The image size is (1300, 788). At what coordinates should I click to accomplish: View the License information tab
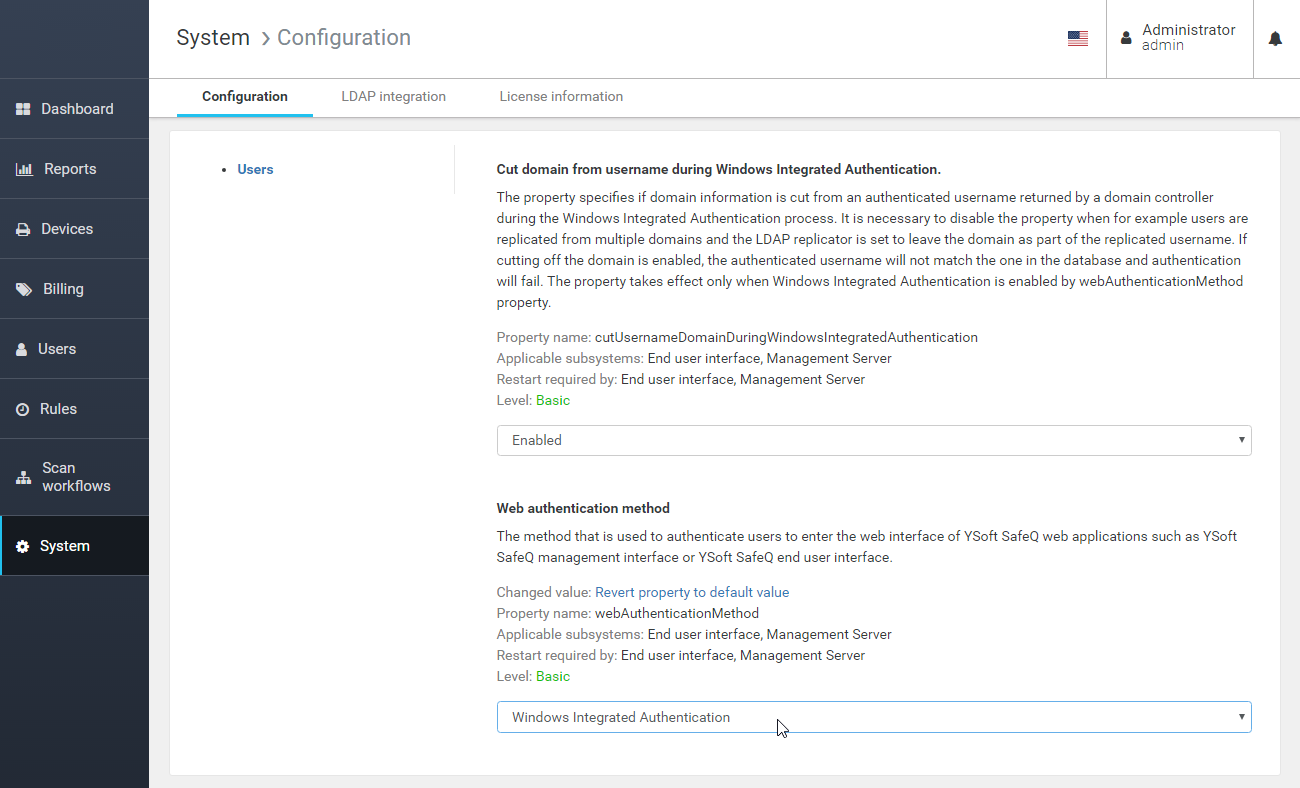561,96
